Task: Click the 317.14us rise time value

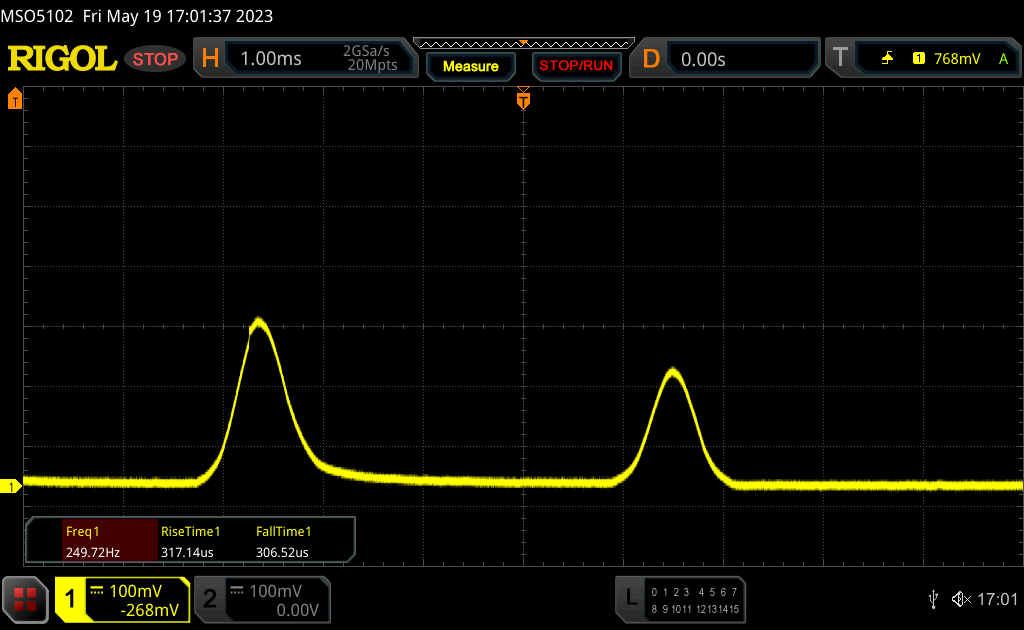Action: 187,552
